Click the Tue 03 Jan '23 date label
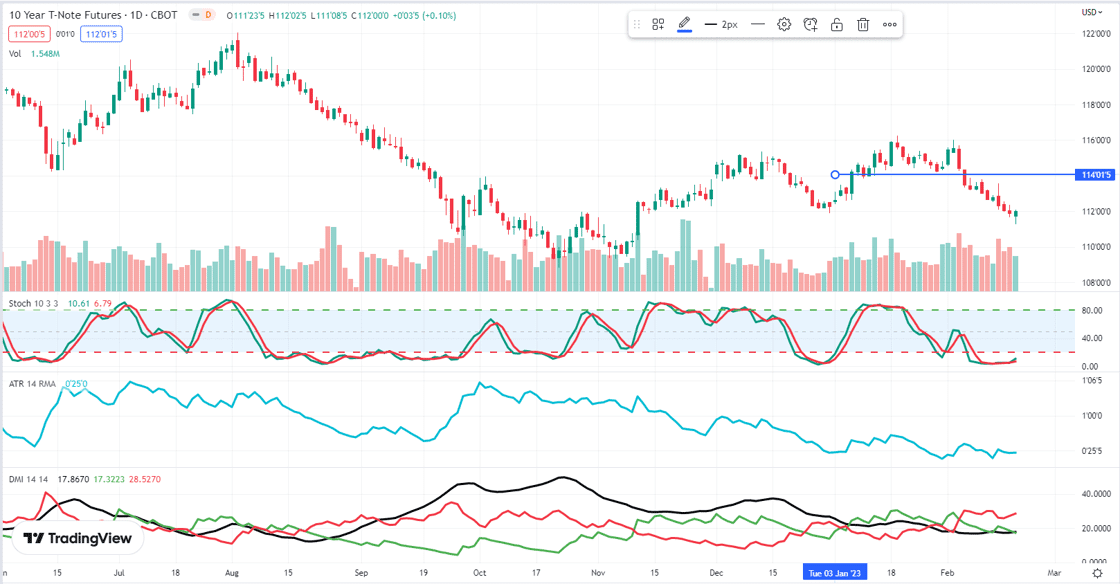The image size is (1120, 584). click(834, 573)
